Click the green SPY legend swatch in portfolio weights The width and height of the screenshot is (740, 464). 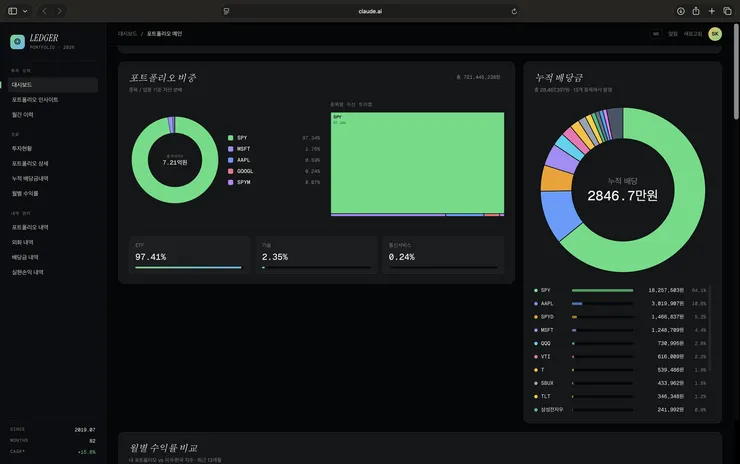(x=230, y=138)
